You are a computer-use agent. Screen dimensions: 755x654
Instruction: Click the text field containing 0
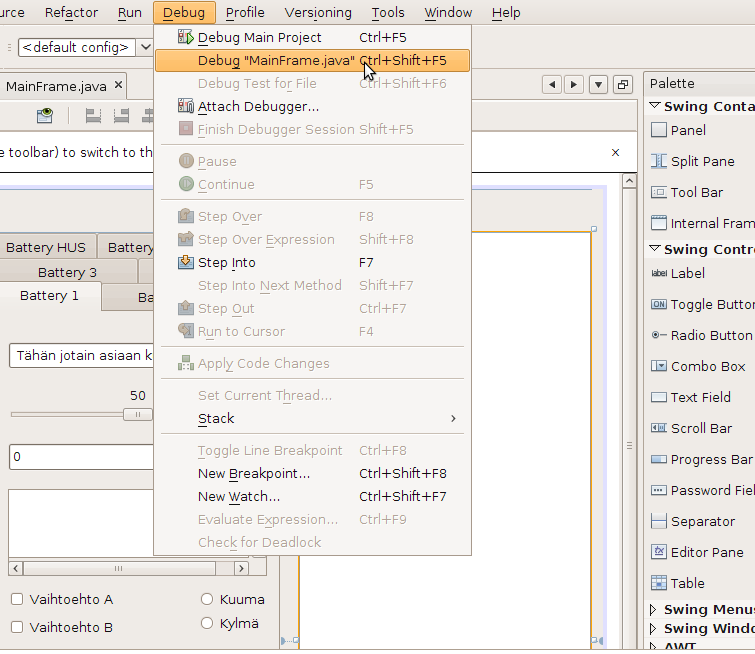[x=81, y=457]
